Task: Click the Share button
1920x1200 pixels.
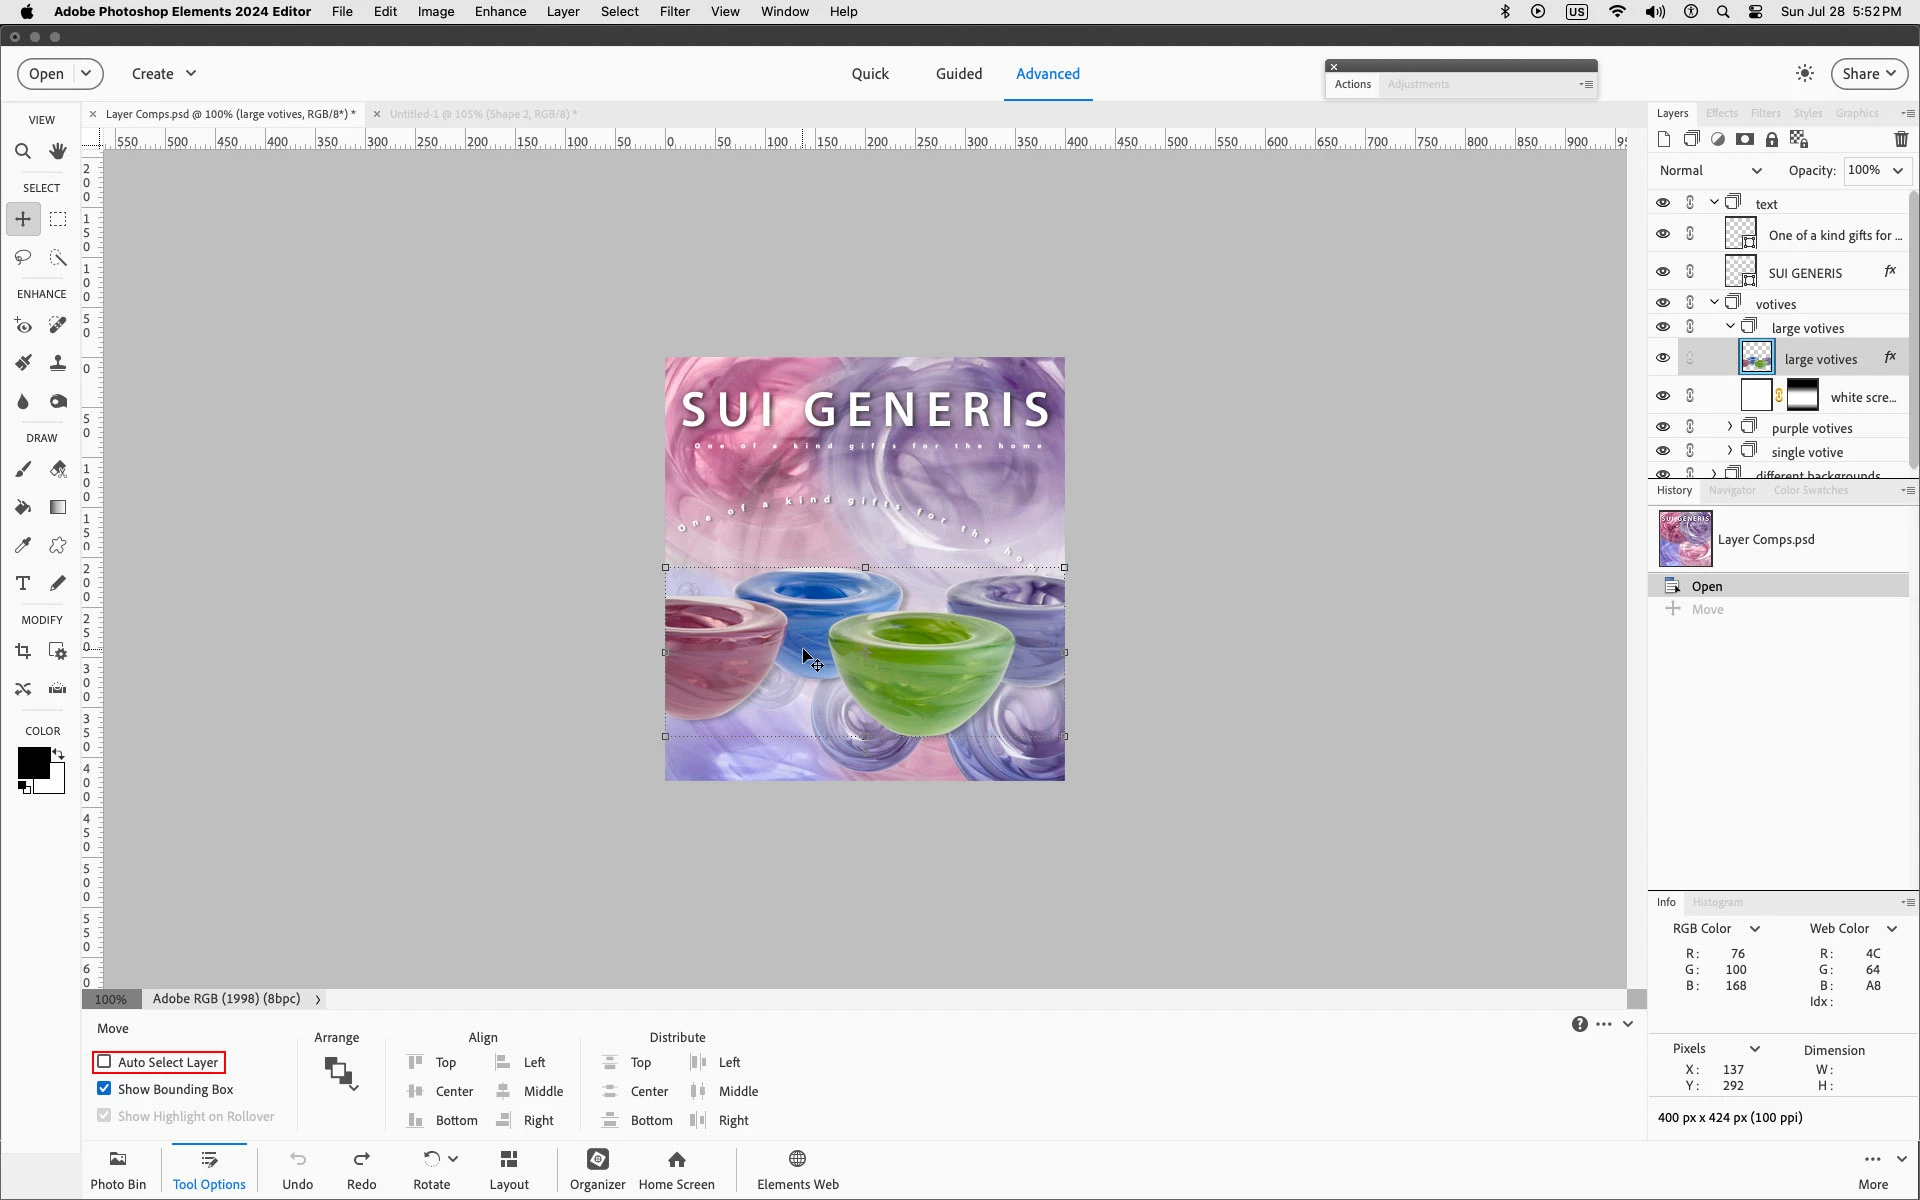Action: pos(1868,74)
